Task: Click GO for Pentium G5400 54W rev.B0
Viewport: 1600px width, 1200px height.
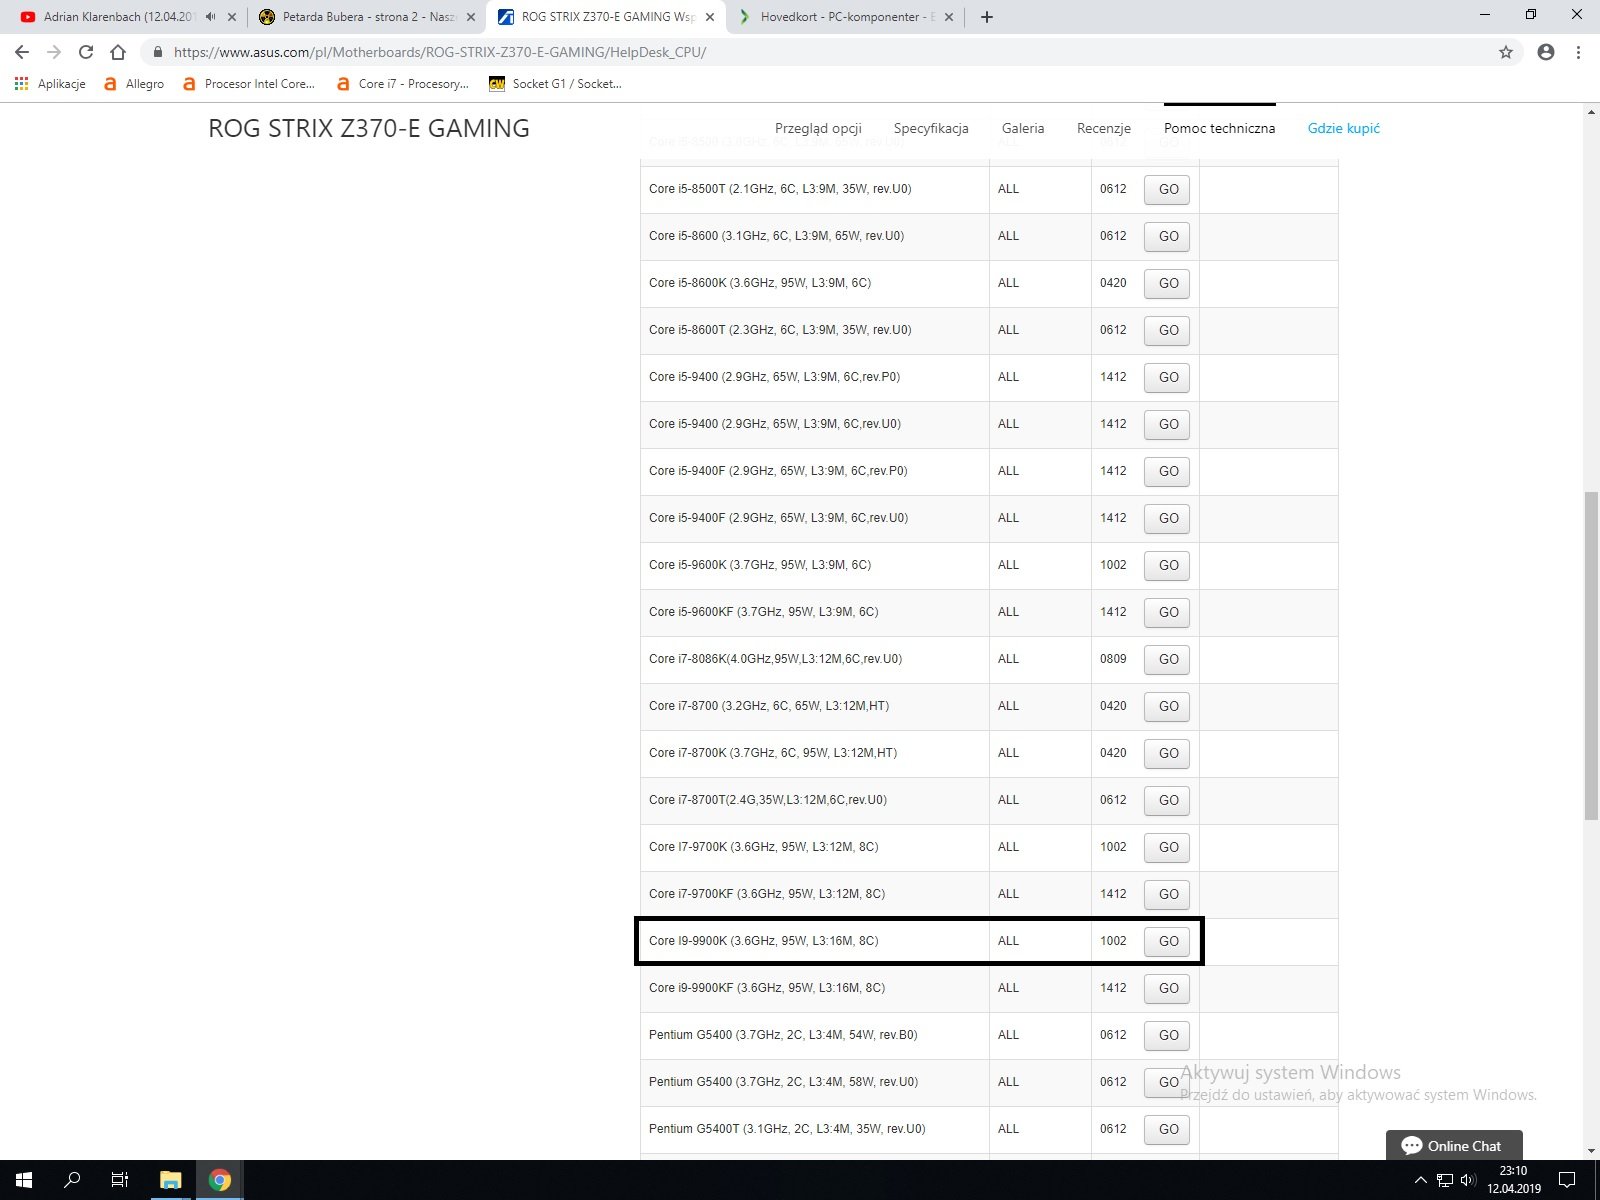Action: coord(1167,1035)
